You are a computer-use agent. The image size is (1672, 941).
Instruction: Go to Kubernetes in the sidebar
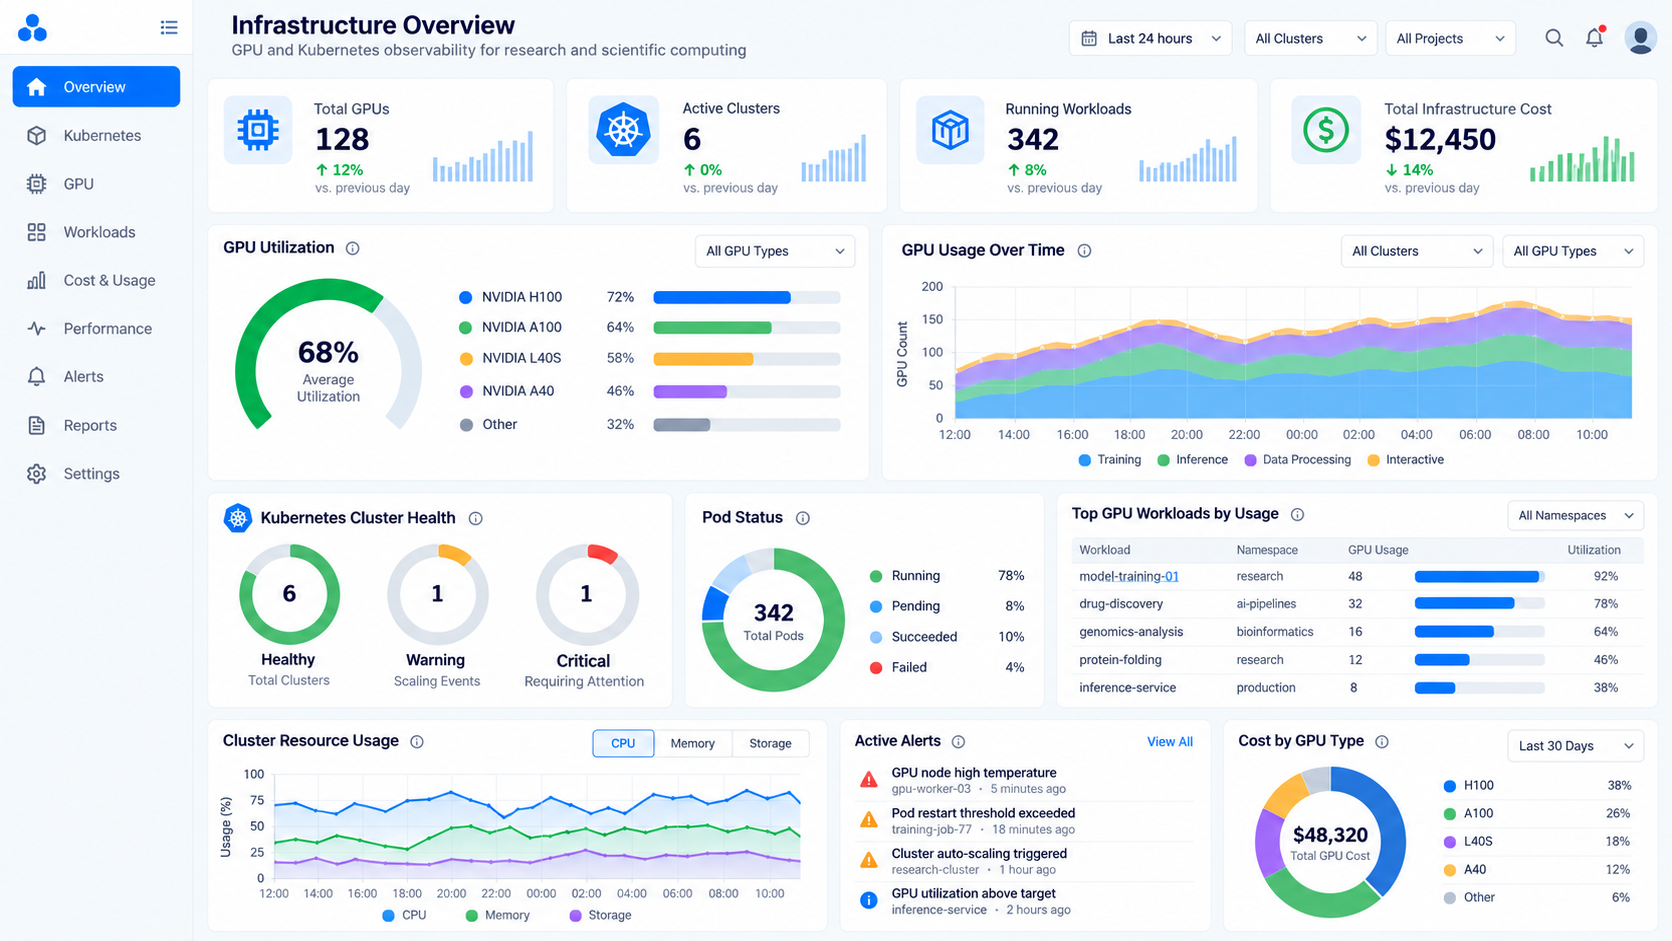tap(96, 135)
